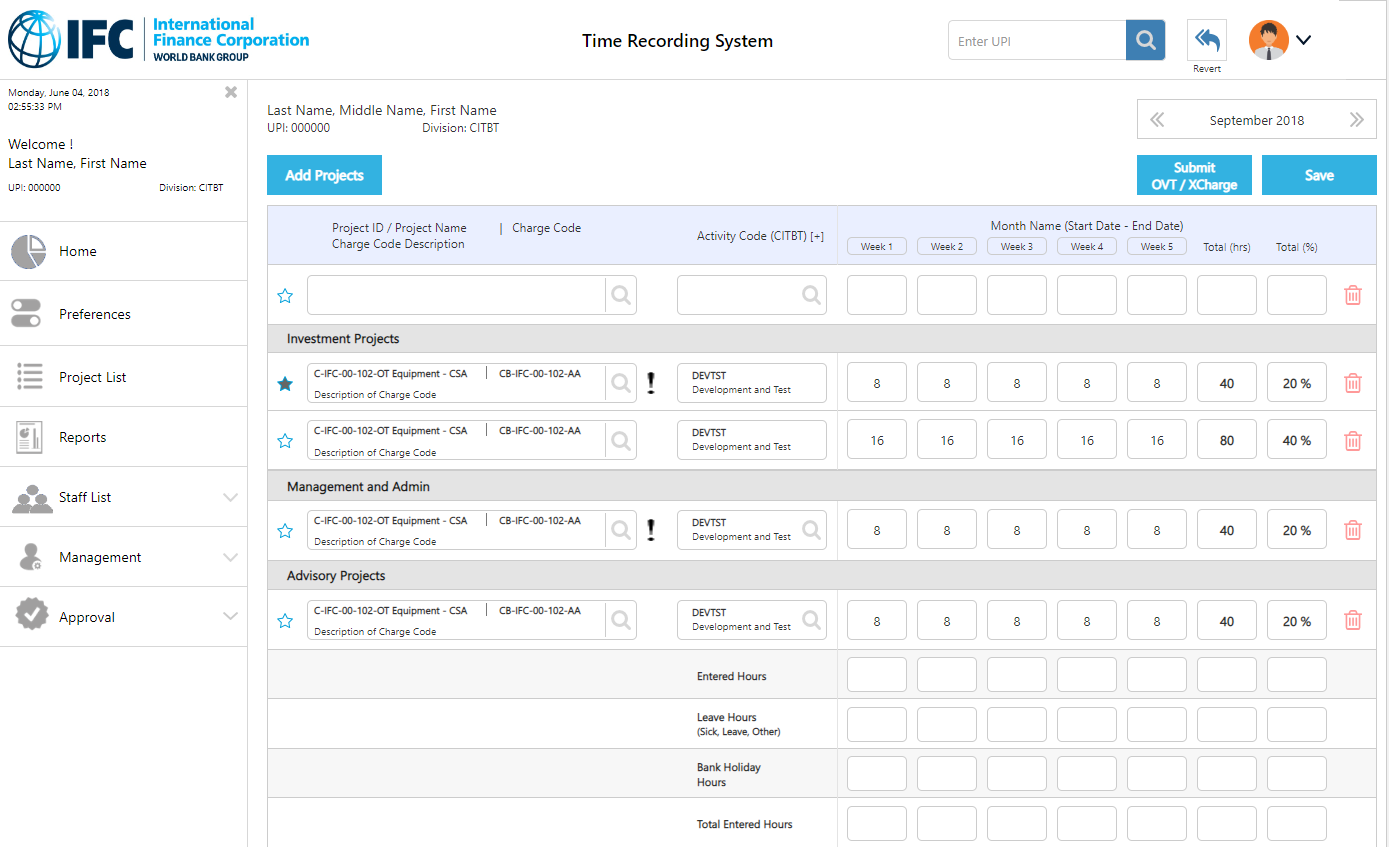
Task: Click the Add Projects button
Action: [324, 176]
